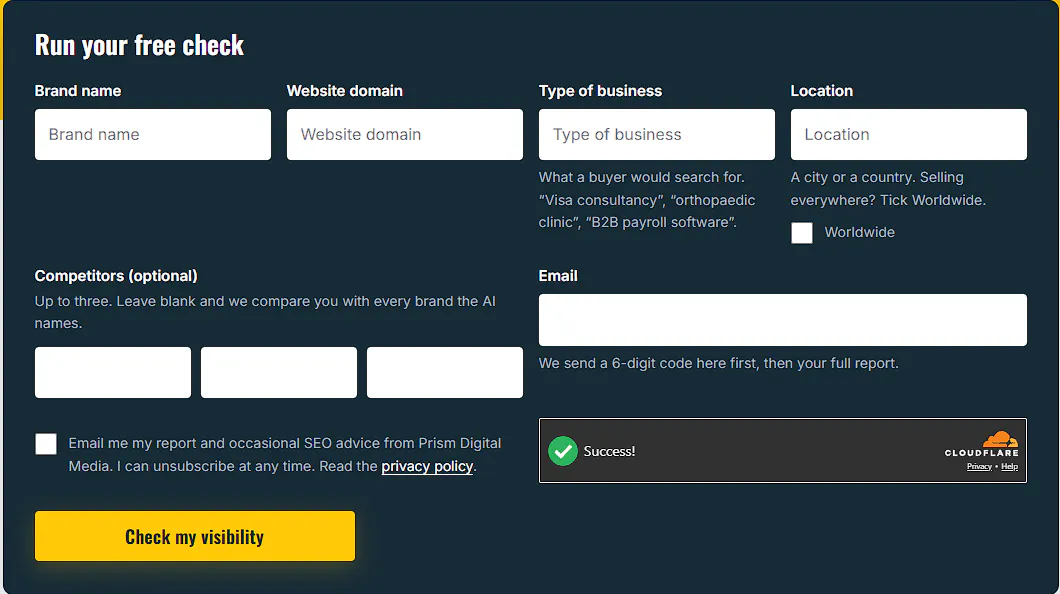Image resolution: width=1060 pixels, height=594 pixels.
Task: Click the 'What a buyer would search for' hint
Action: point(647,199)
